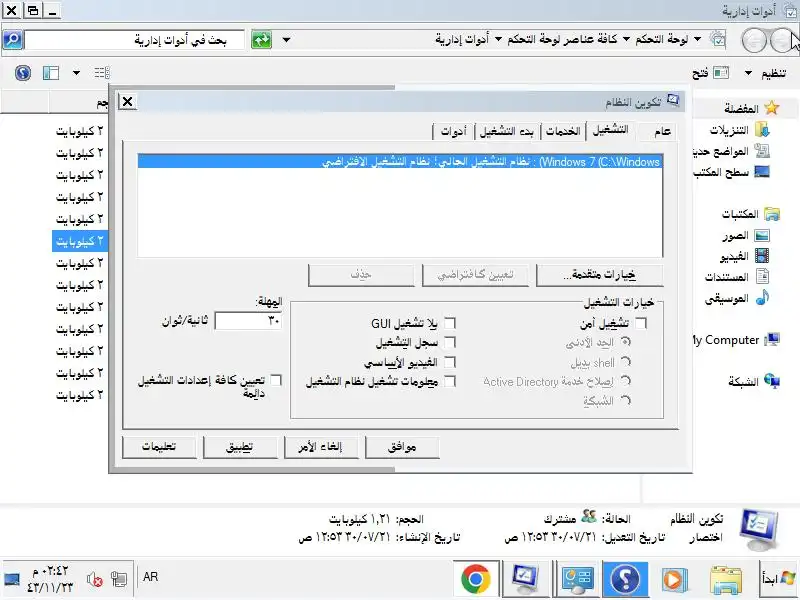
Task: Open the help icon in the Explorer toolbar
Action: click(22, 72)
